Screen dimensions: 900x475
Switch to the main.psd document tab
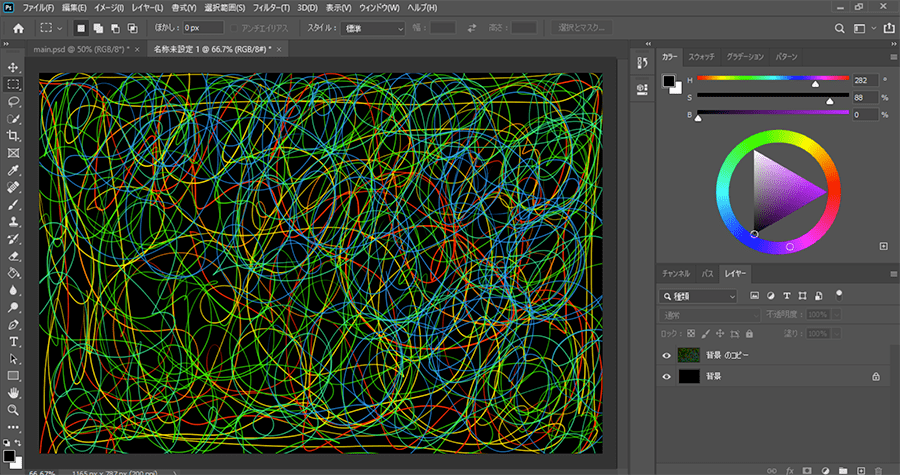pyautogui.click(x=84, y=48)
